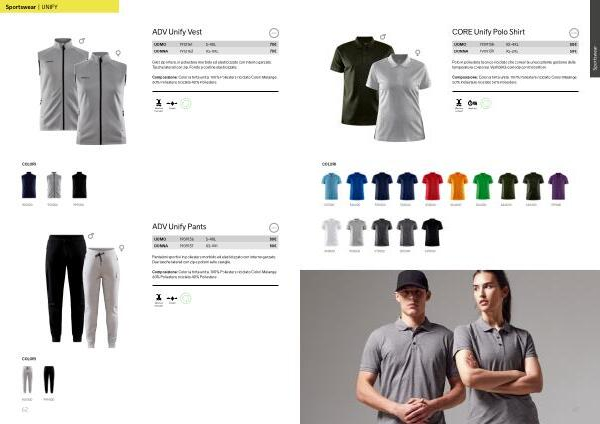Click the male symbol beside the dark polo shirt
This screenshot has height=424, width=600.
tap(383, 37)
